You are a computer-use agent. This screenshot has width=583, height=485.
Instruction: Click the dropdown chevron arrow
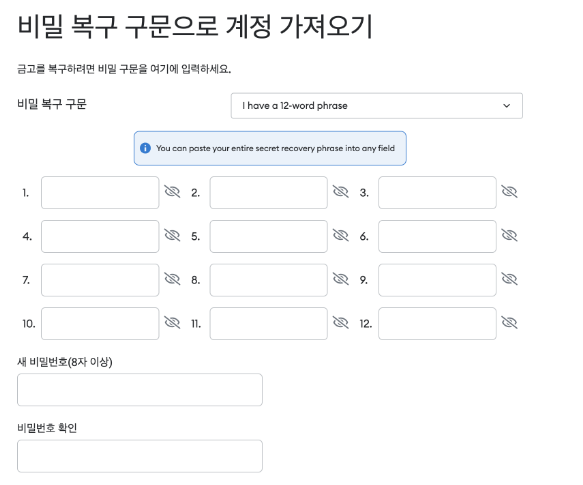point(506,106)
